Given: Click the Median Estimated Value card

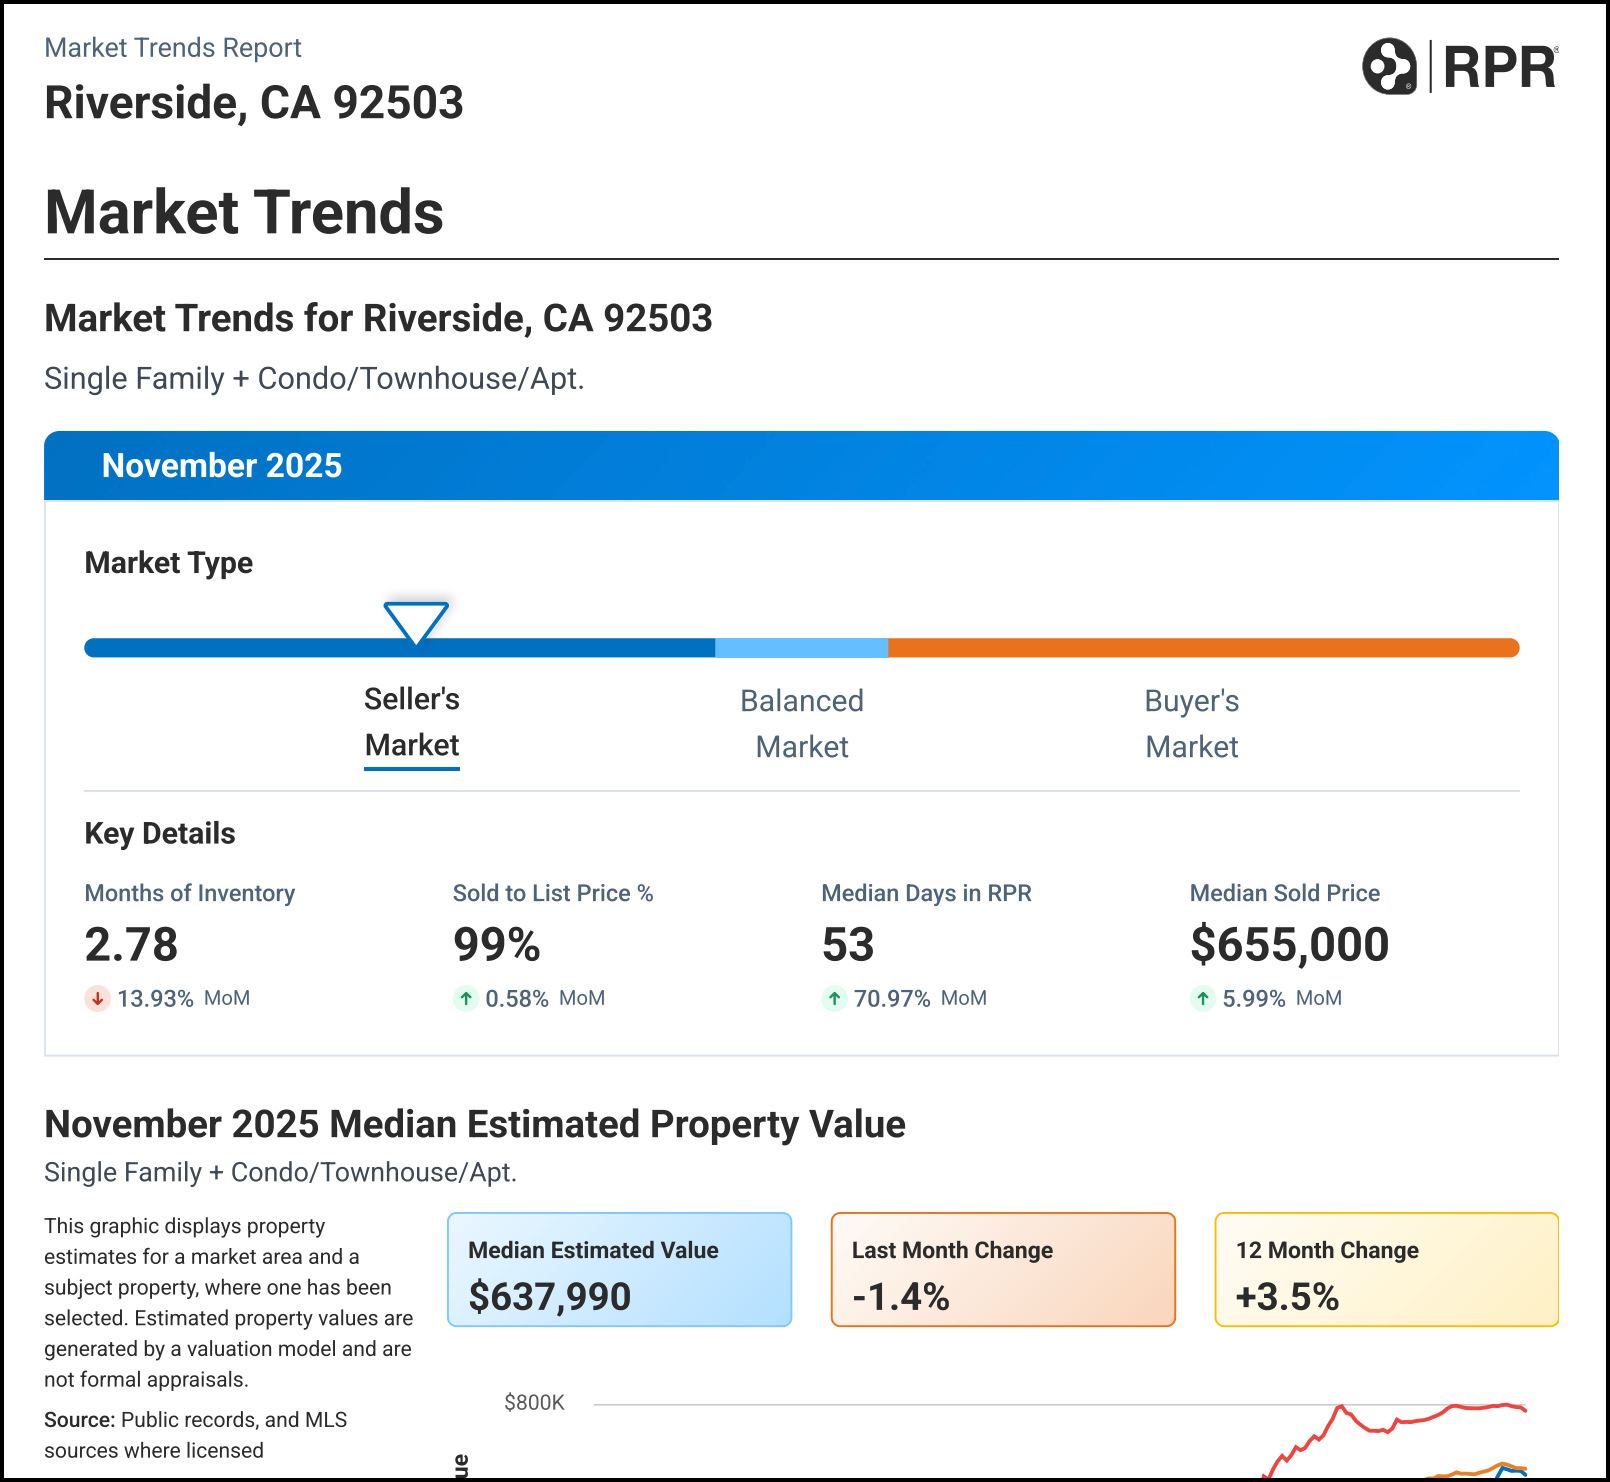Looking at the screenshot, I should [x=619, y=1270].
